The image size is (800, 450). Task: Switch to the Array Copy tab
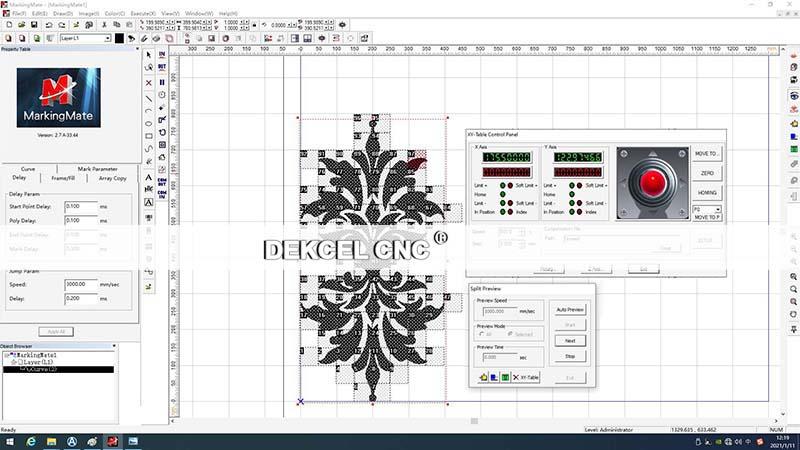coord(112,178)
